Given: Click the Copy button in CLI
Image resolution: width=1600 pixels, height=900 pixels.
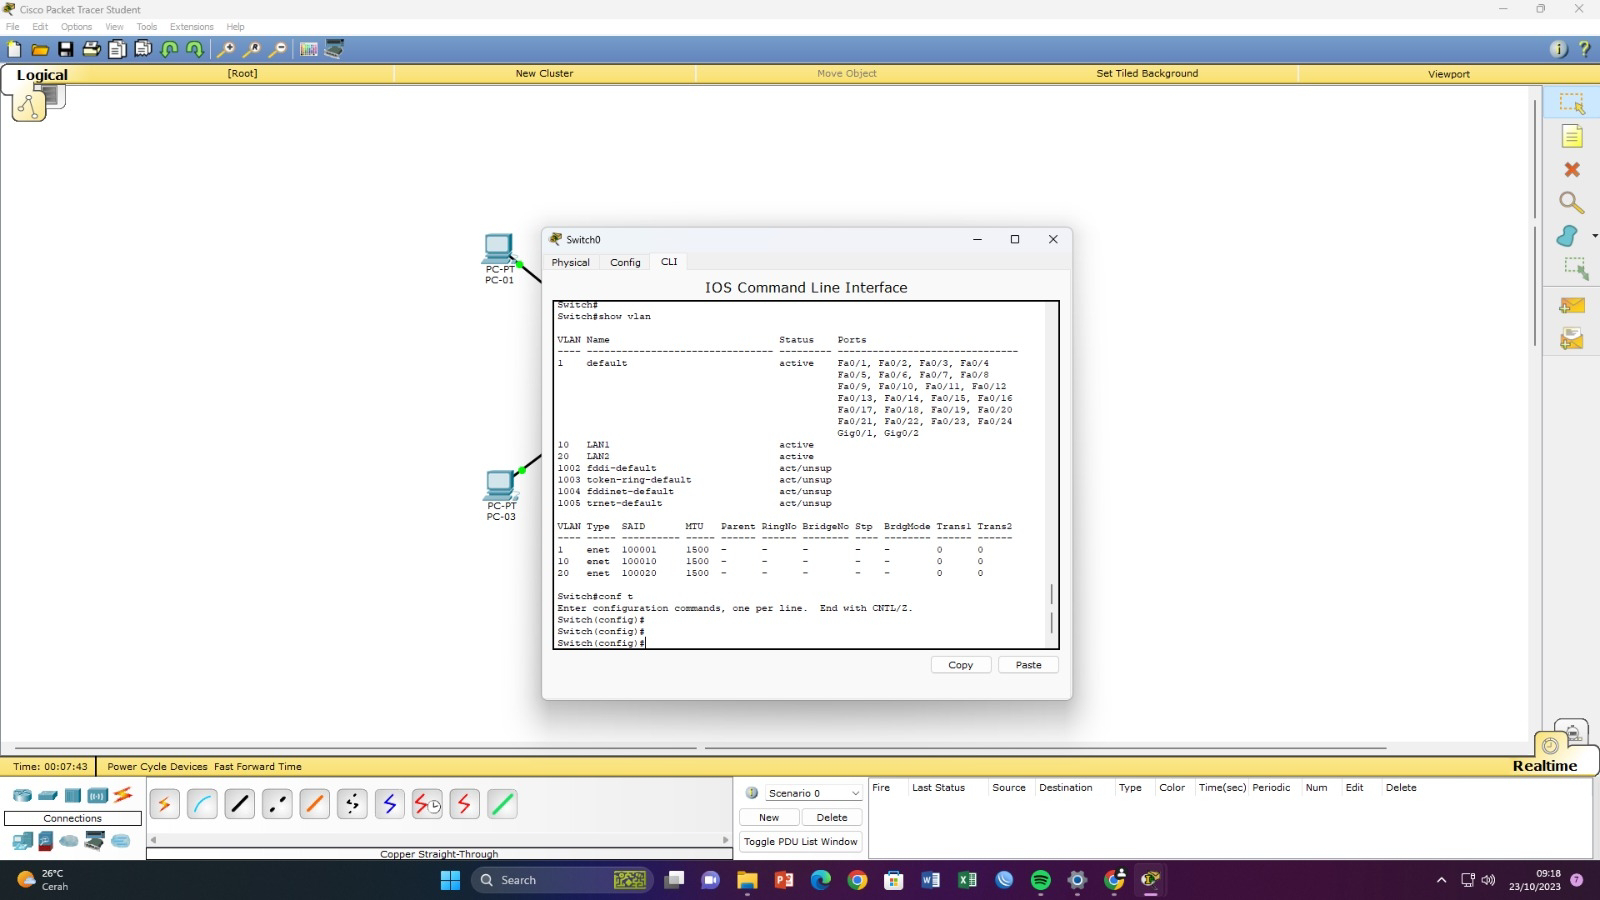Looking at the screenshot, I should [961, 665].
